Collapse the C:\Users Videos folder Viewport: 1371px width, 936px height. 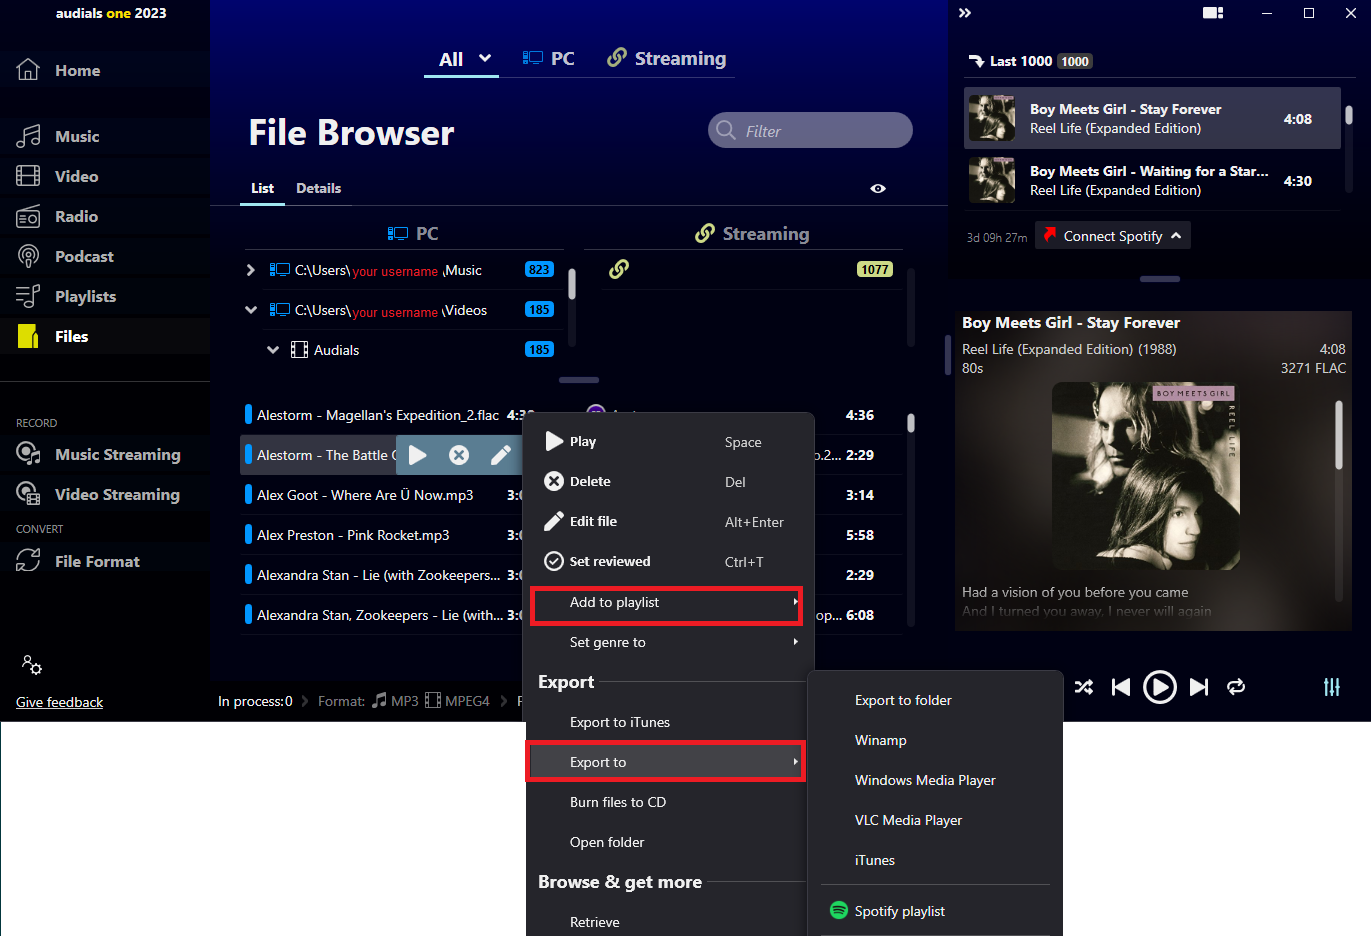[251, 310]
